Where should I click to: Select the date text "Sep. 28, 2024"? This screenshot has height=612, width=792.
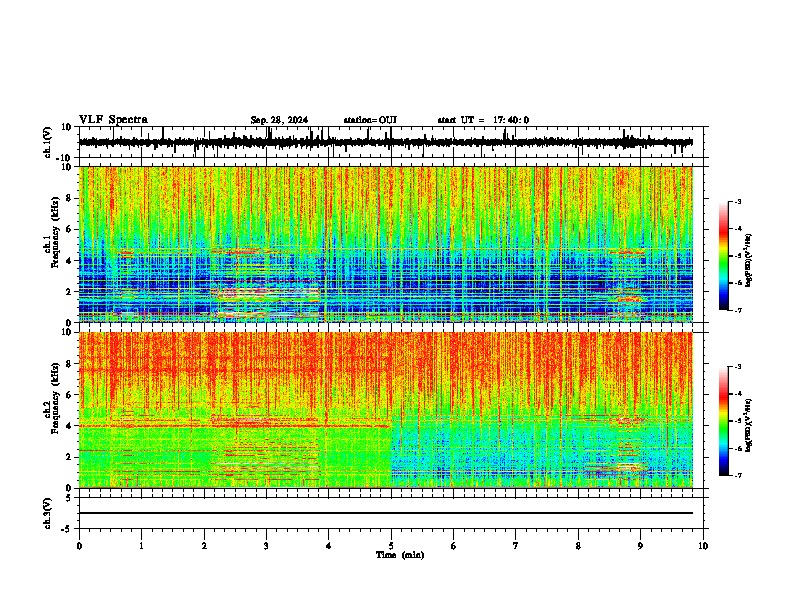click(279, 120)
